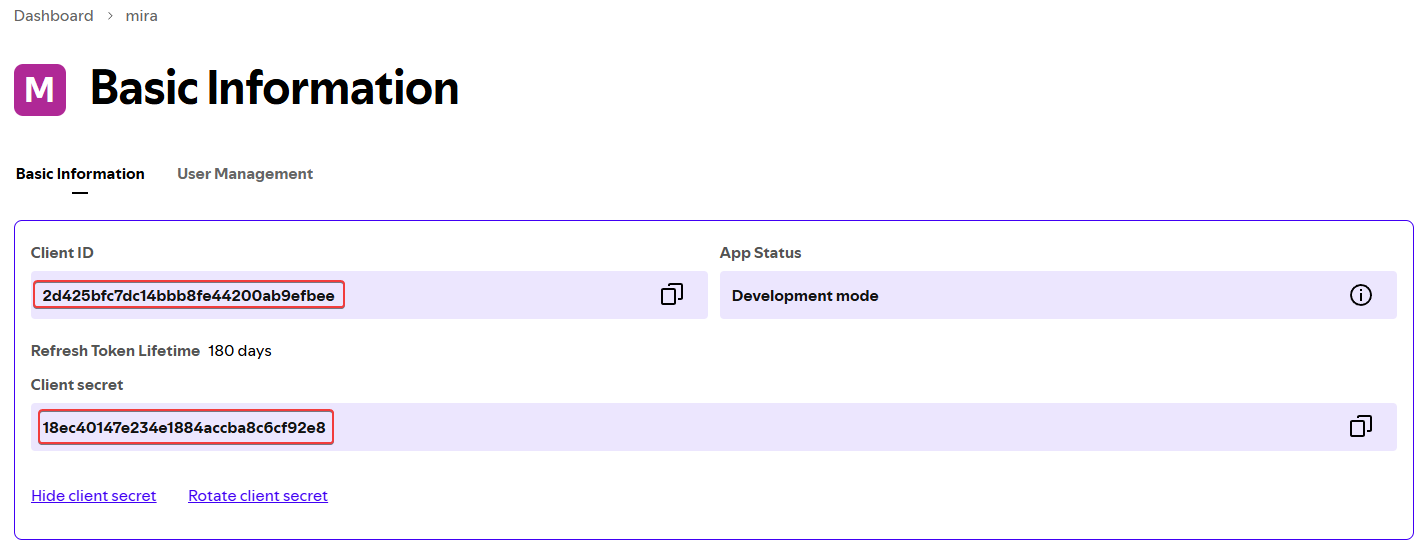This screenshot has height=549, width=1423.
Task: Click the Client ID field label
Action: click(62, 253)
